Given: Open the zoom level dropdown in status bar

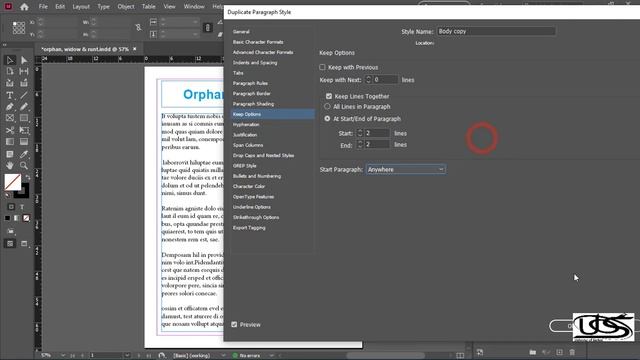Looking at the screenshot, I should click(63, 356).
